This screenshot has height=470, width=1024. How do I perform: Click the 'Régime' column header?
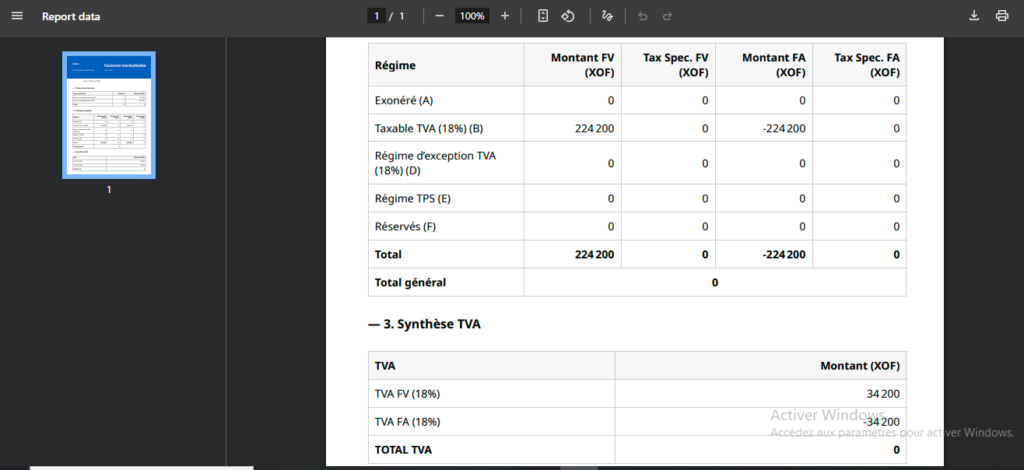coord(395,65)
